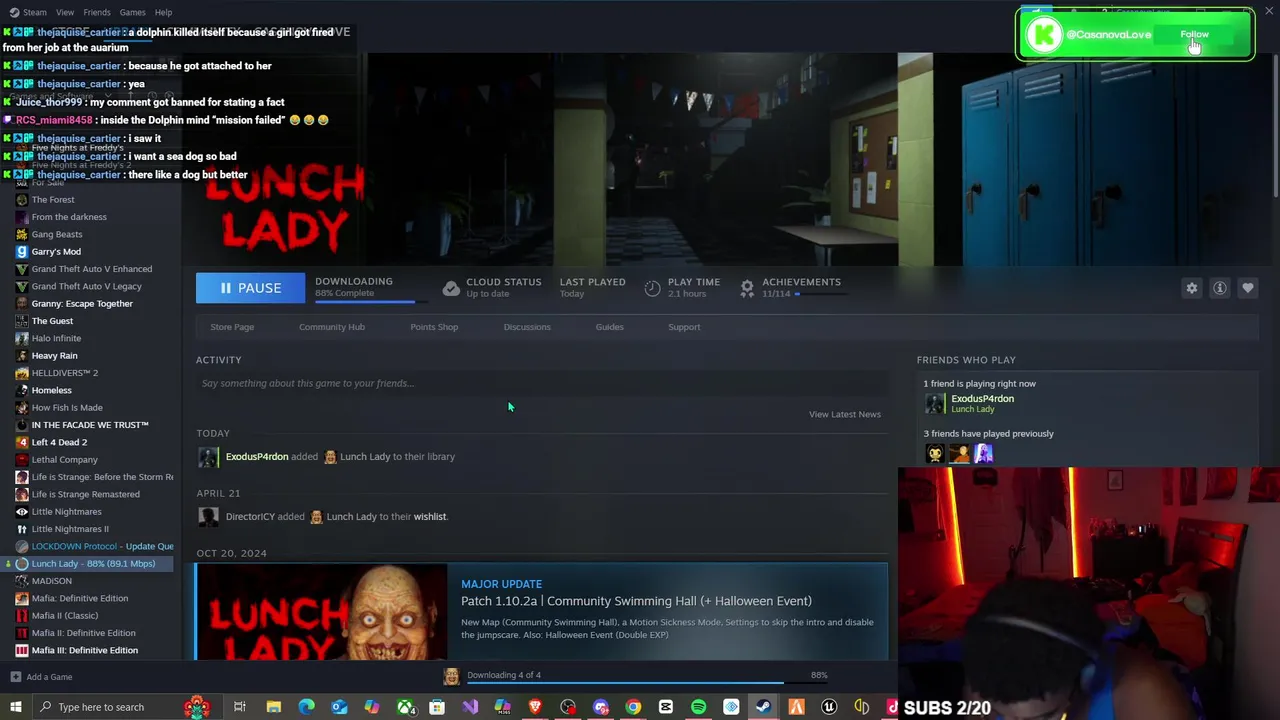Open the Discussions tab
Screen dimensions: 1280x720
pos(527,327)
